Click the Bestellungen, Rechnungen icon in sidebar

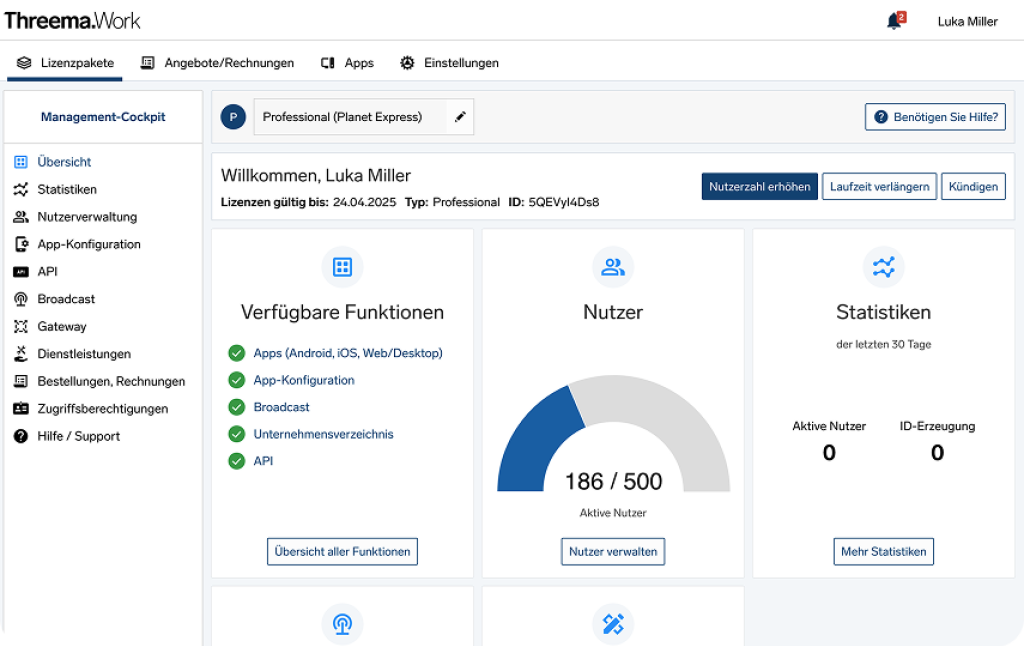pos(21,381)
